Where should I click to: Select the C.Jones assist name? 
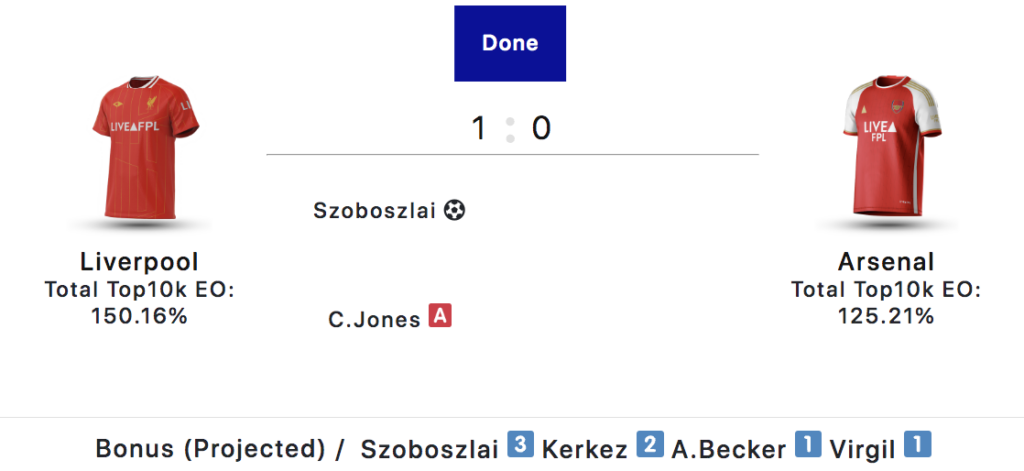pos(374,320)
